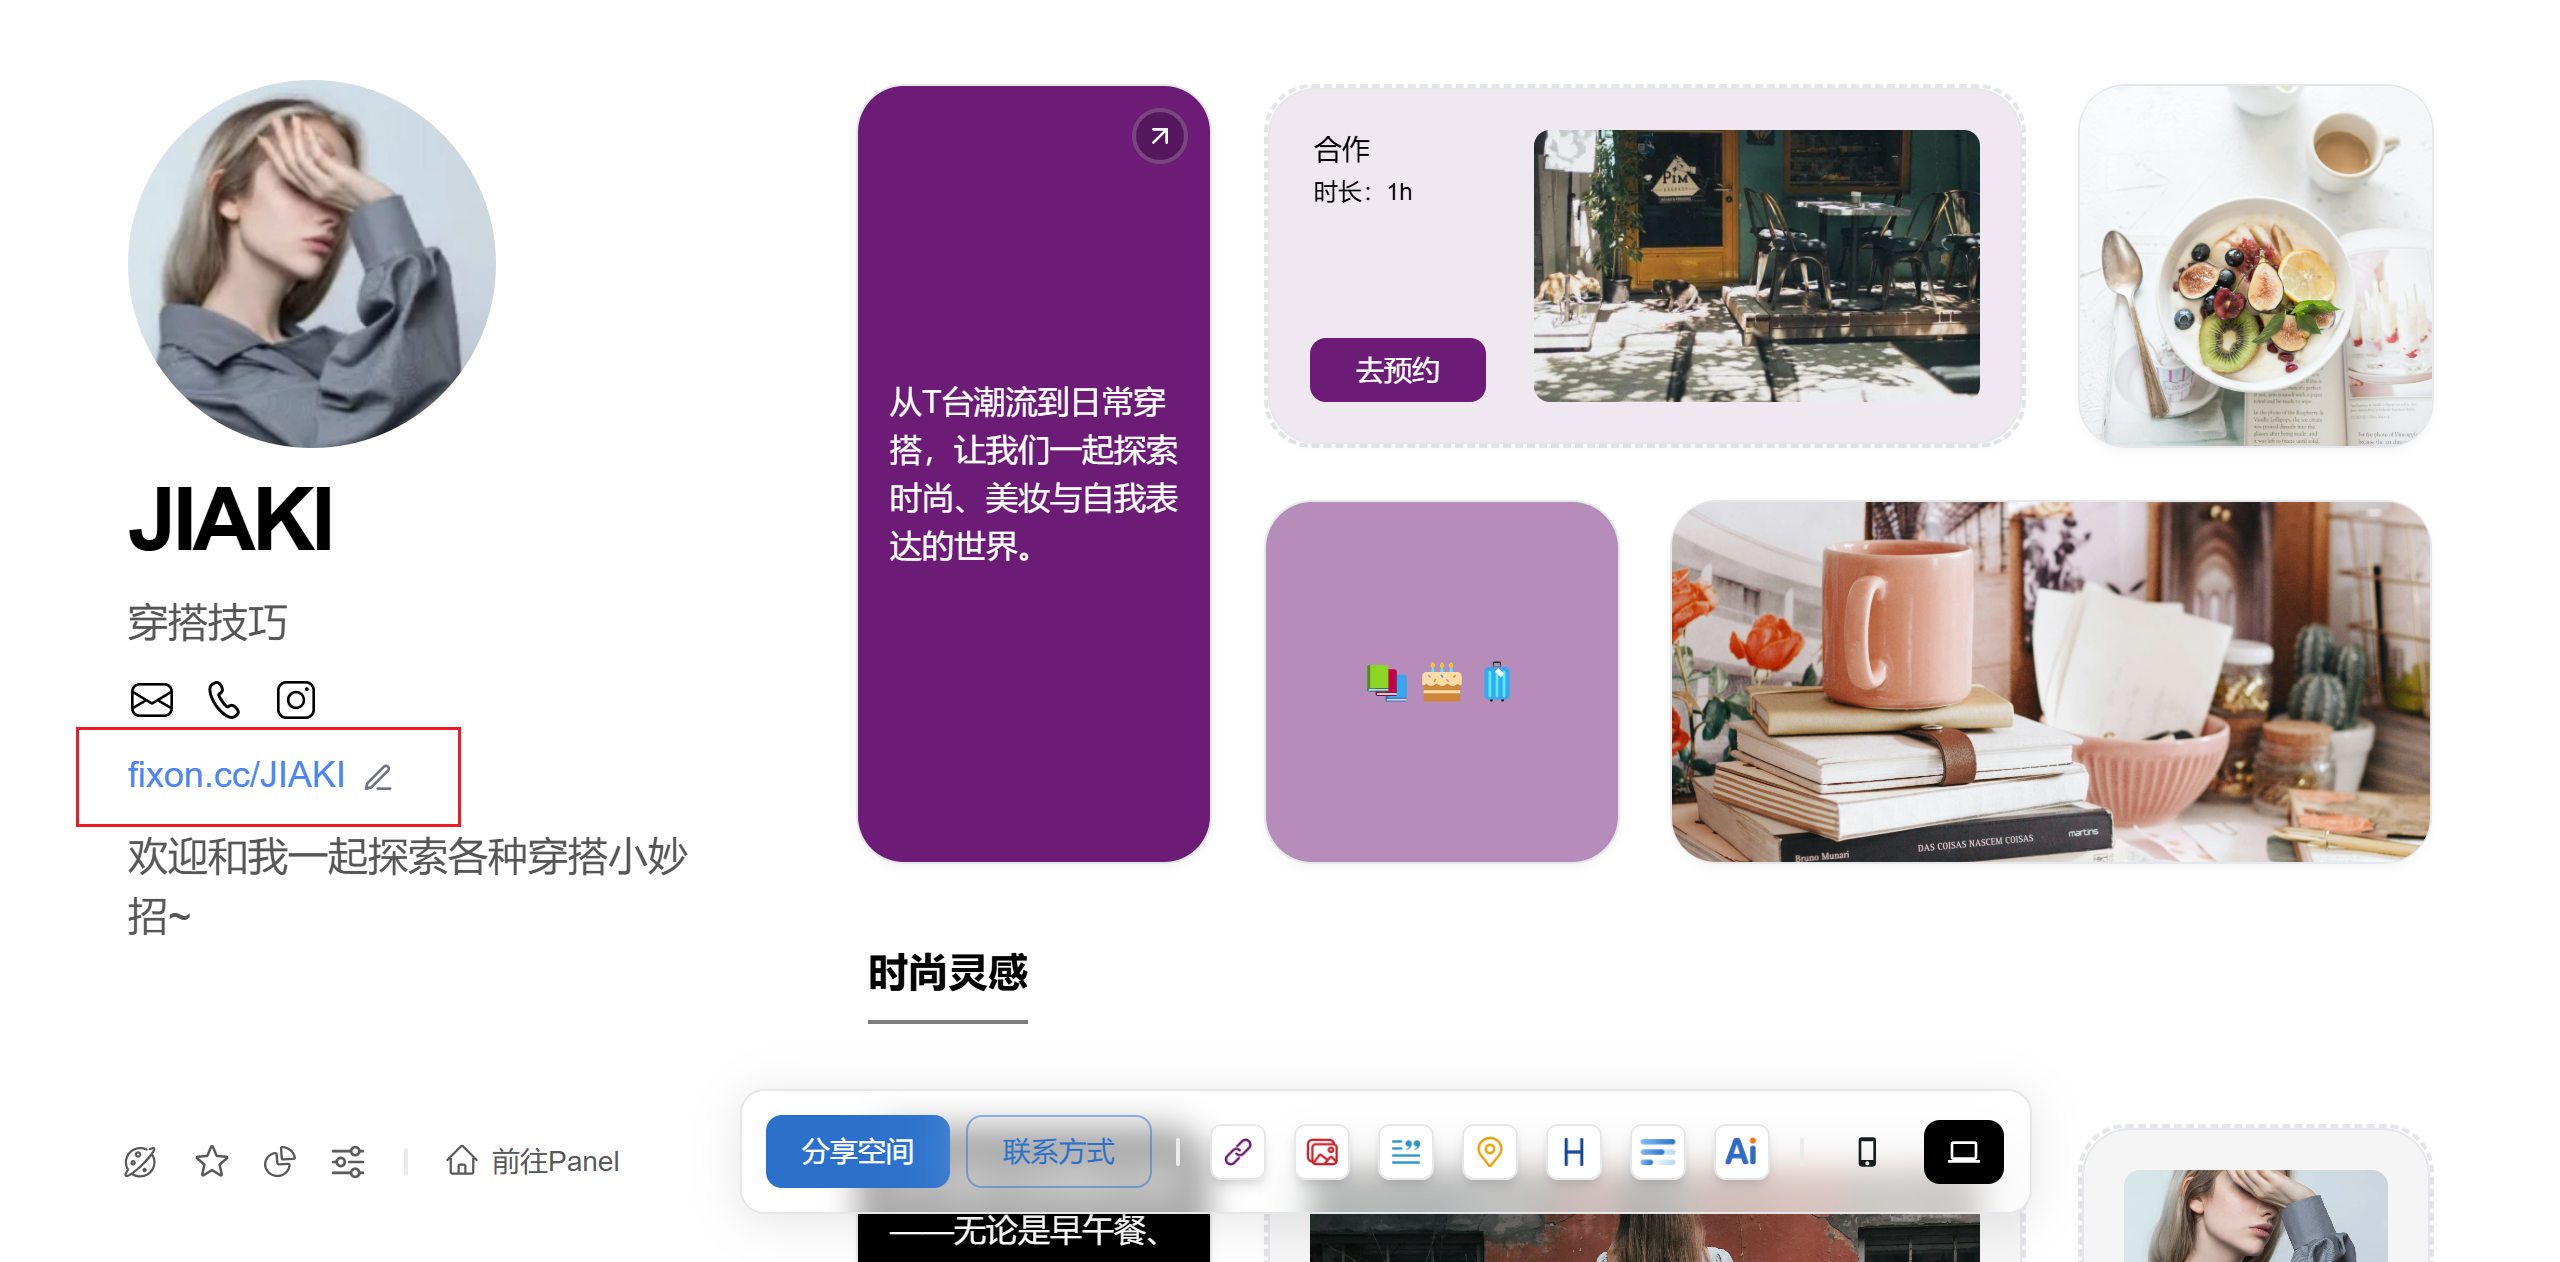This screenshot has width=2560, height=1262.
Task: Click the emoji card with books and cake
Action: click(x=1441, y=682)
